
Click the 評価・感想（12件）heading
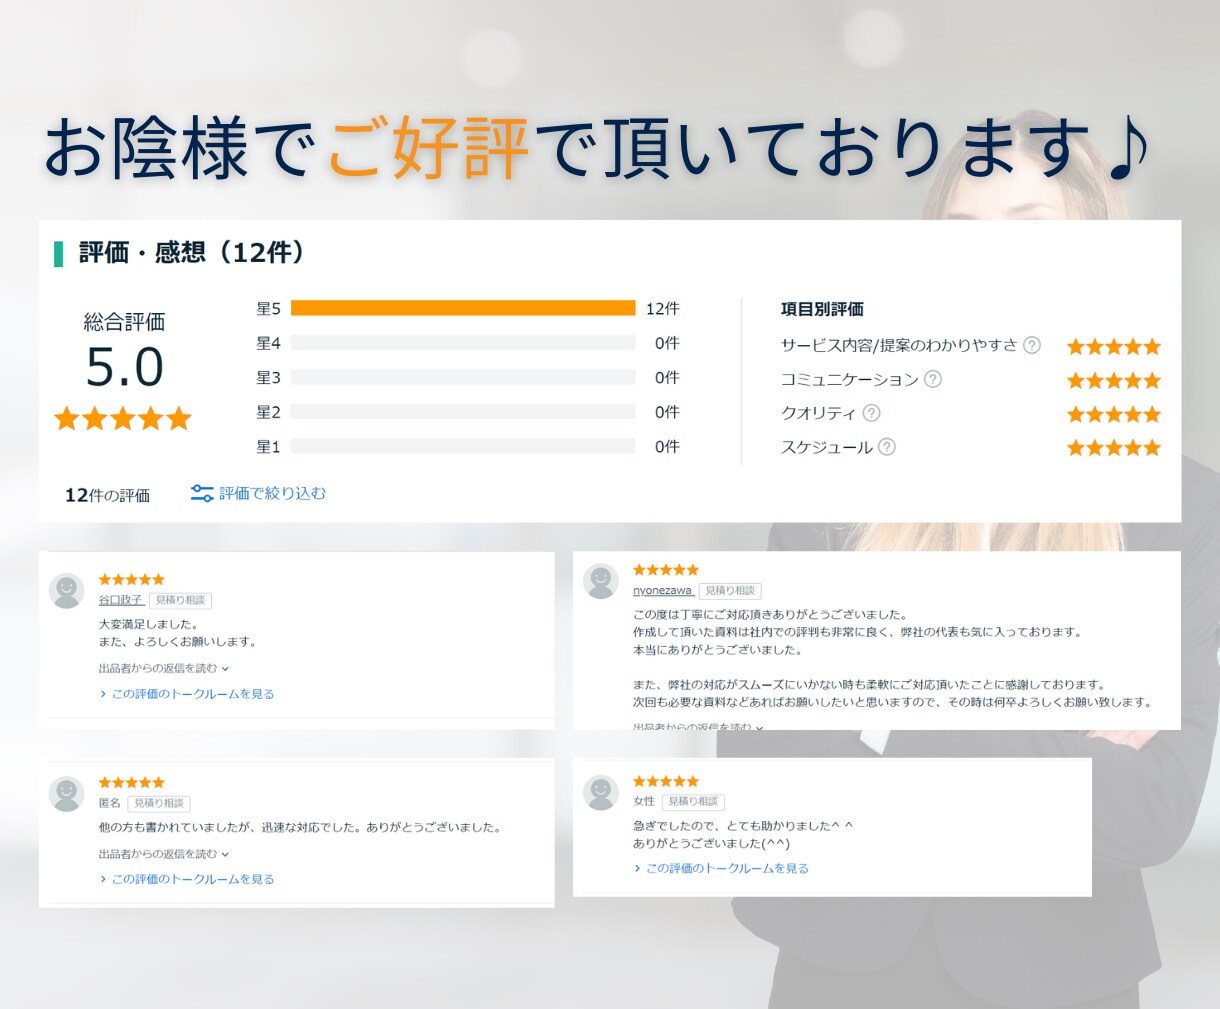191,253
